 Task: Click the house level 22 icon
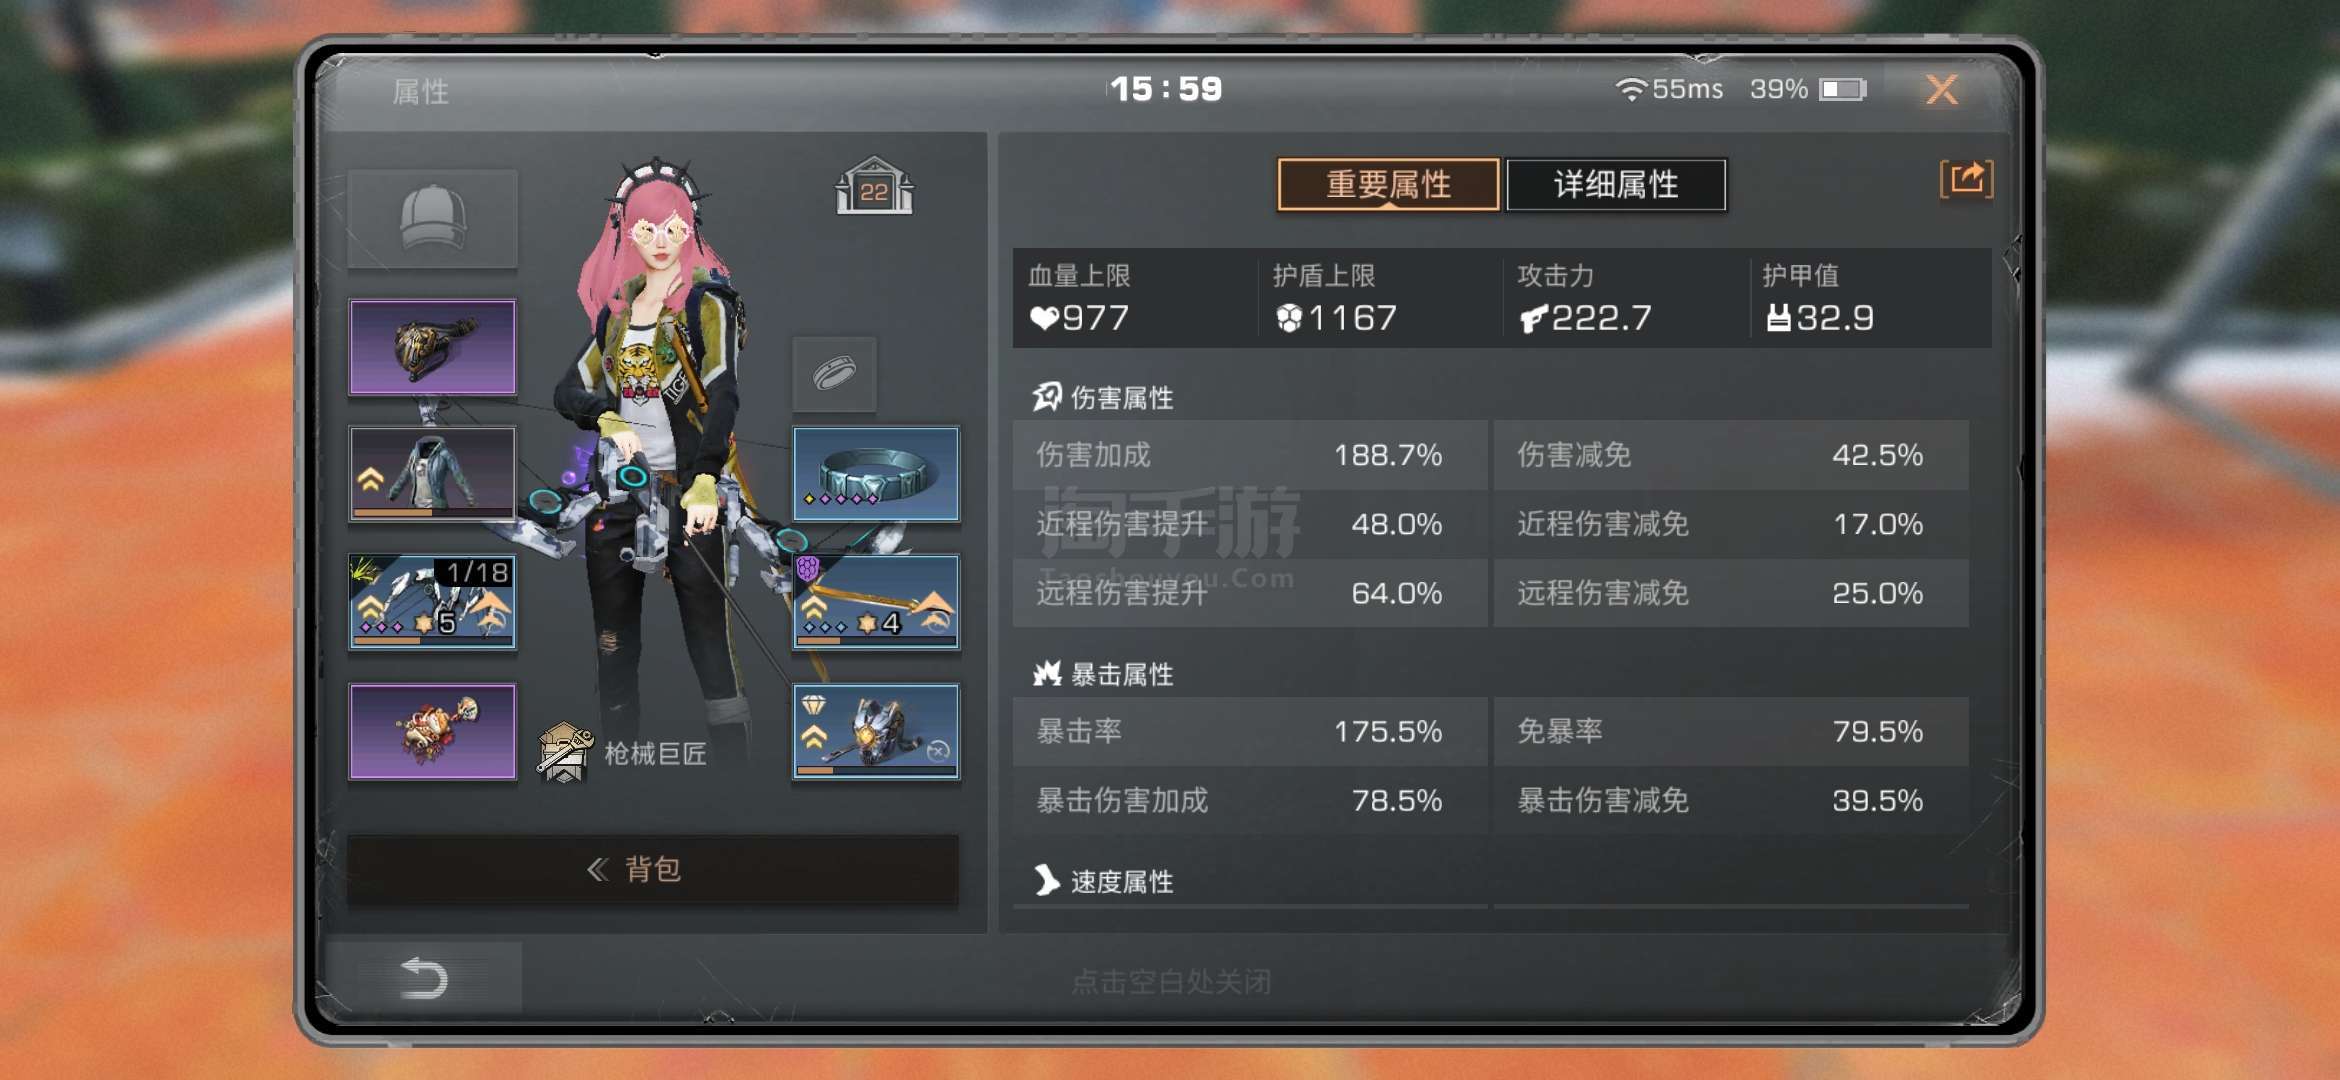pos(874,187)
